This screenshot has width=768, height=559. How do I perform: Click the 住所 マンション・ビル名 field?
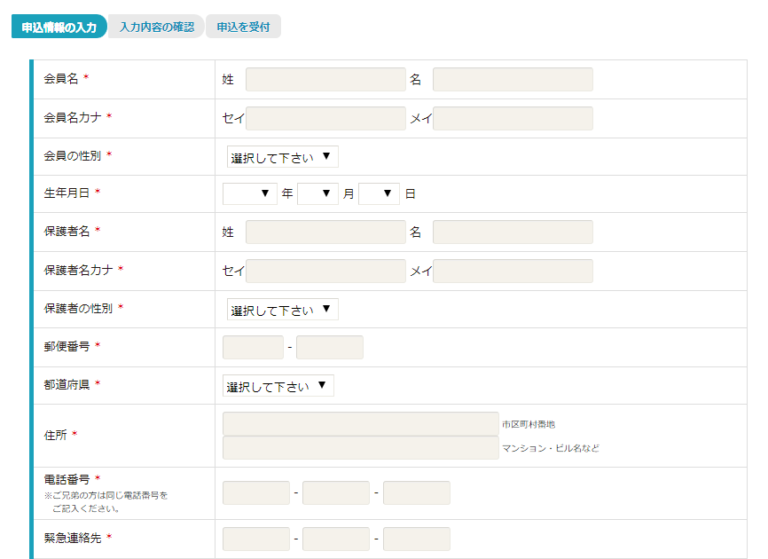360,448
